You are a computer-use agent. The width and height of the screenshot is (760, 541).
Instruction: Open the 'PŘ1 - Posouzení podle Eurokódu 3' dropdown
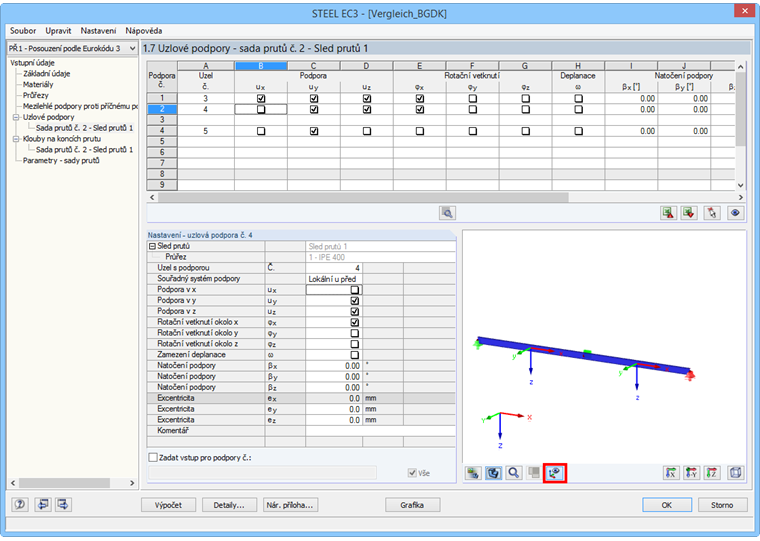click(132, 48)
